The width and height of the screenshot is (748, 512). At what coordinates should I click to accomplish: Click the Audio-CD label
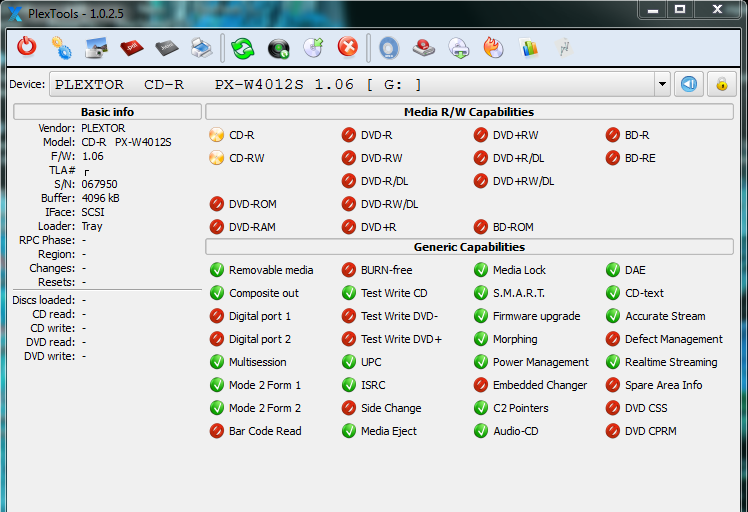[x=516, y=431]
